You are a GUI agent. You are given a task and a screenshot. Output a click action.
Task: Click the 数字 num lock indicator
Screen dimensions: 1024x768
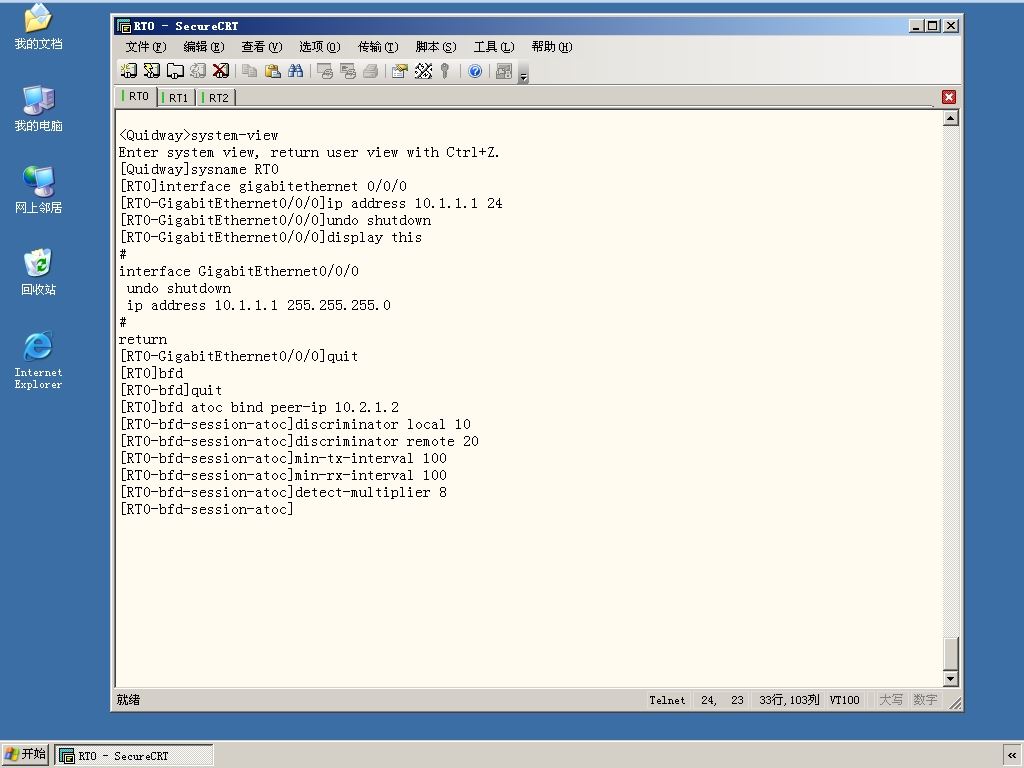pos(925,700)
